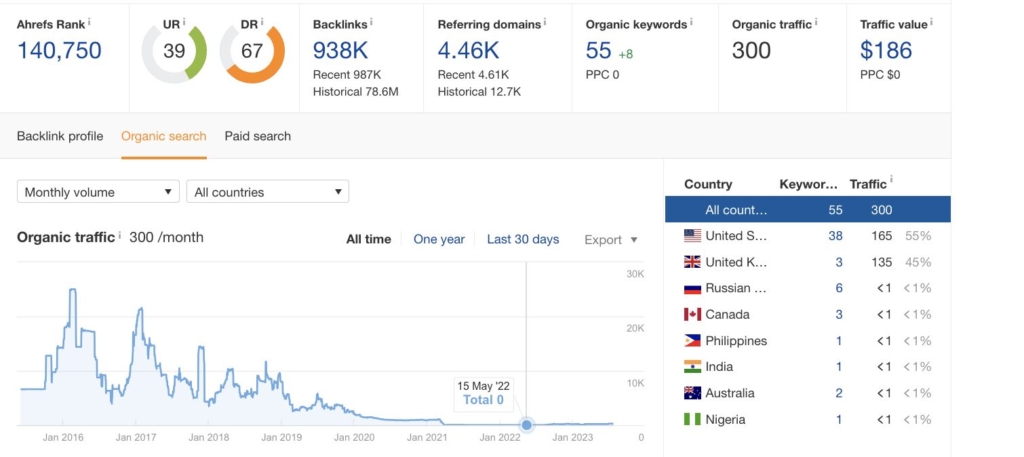The image size is (1024, 457).
Task: Click the DR info icon
Action: (264, 20)
